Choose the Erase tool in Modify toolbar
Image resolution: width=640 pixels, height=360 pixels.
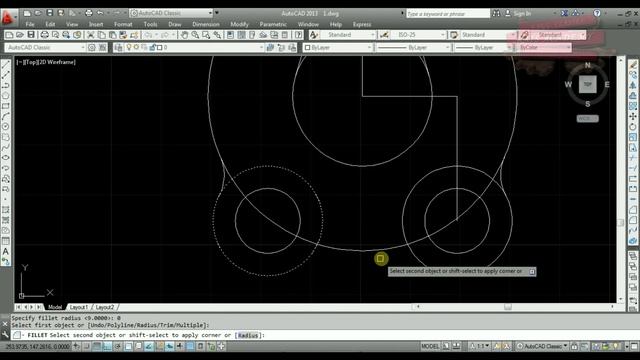click(x=633, y=64)
